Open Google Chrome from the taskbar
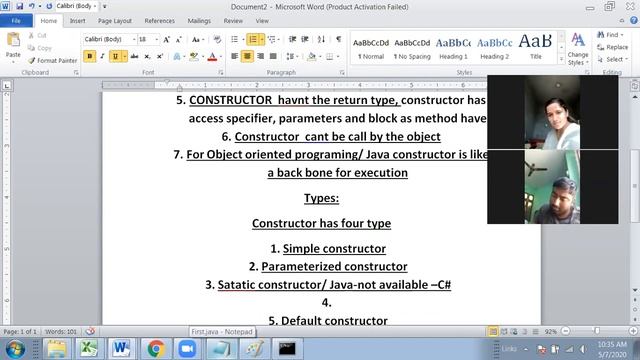 click(156, 349)
